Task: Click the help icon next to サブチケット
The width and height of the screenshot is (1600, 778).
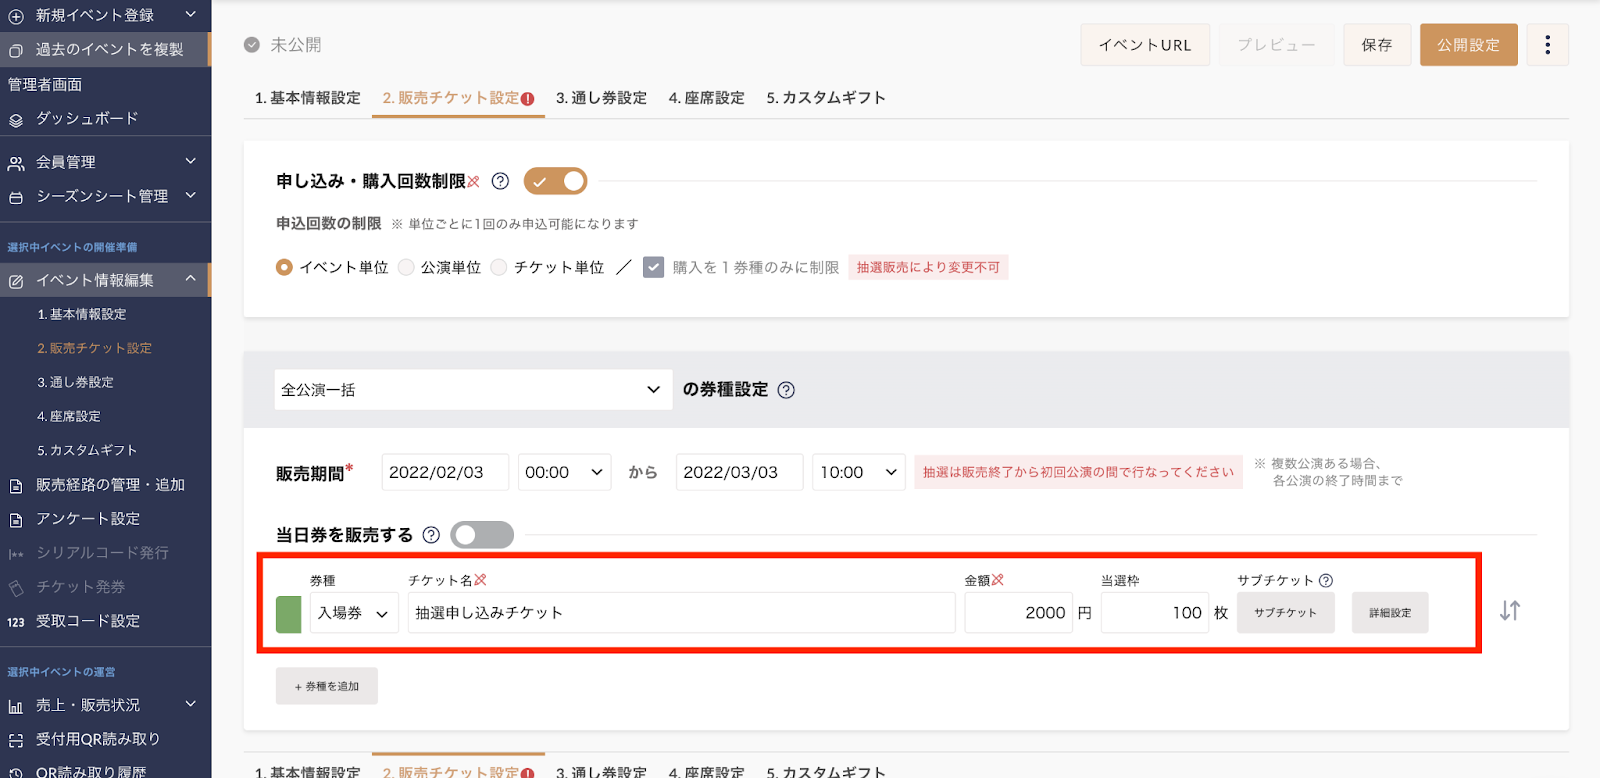Action: tap(1326, 580)
